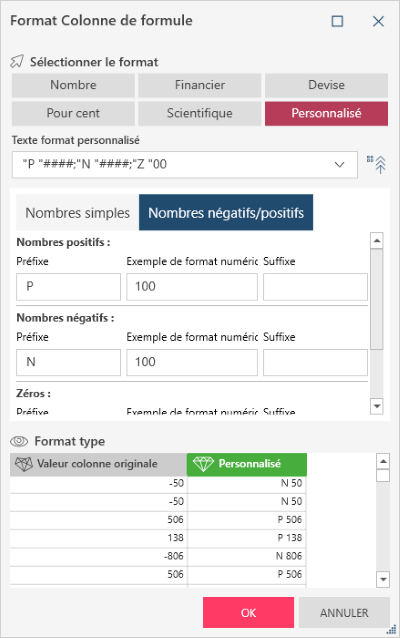This screenshot has height=638, width=400.
Task: Click the settings panel vertical scrollbar thumb
Action: point(377,299)
